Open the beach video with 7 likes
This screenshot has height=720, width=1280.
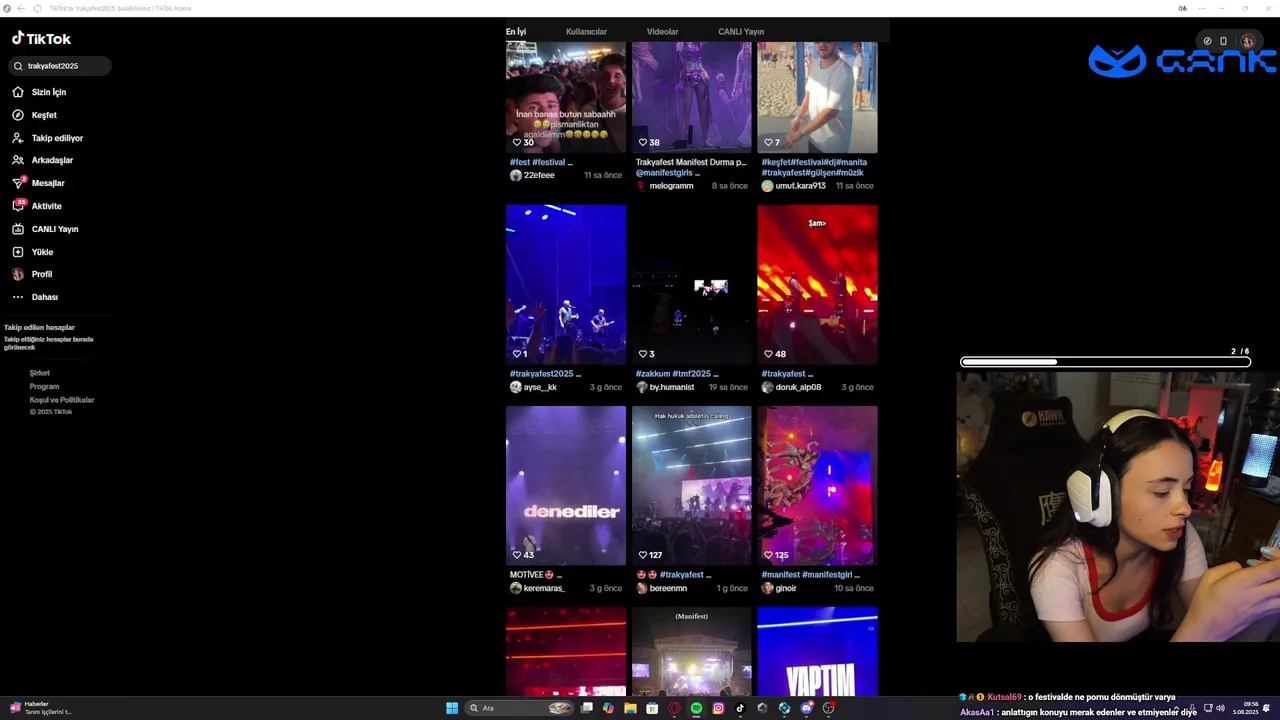tap(817, 97)
